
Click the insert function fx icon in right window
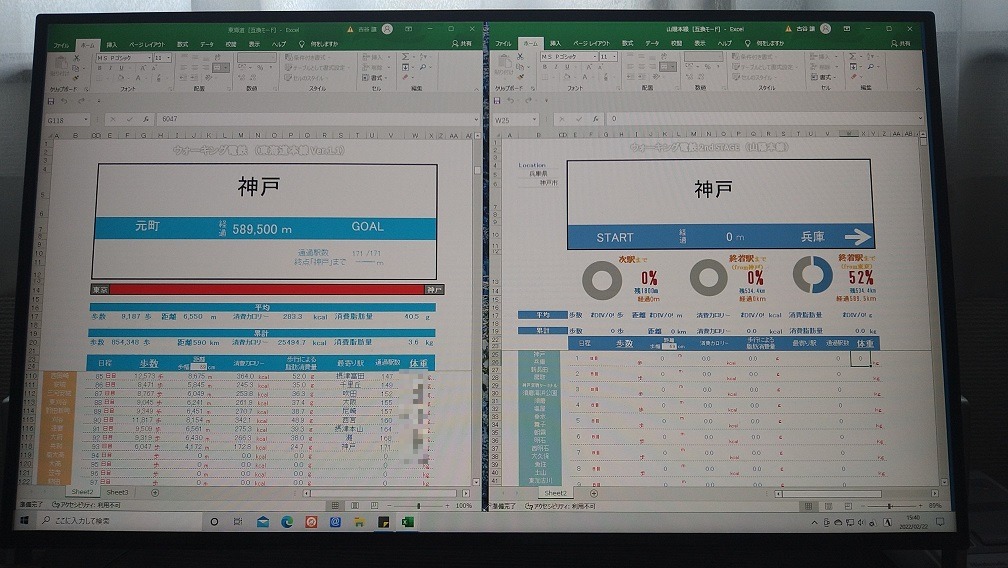tap(596, 120)
